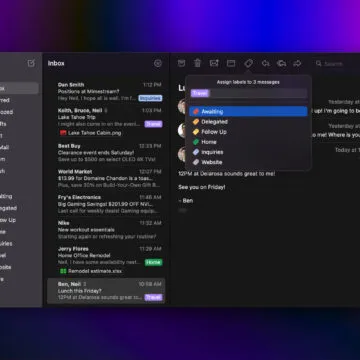Select the Lunch this Friday? conversation
This screenshot has width=360, height=360.
pyautogui.click(x=106, y=291)
